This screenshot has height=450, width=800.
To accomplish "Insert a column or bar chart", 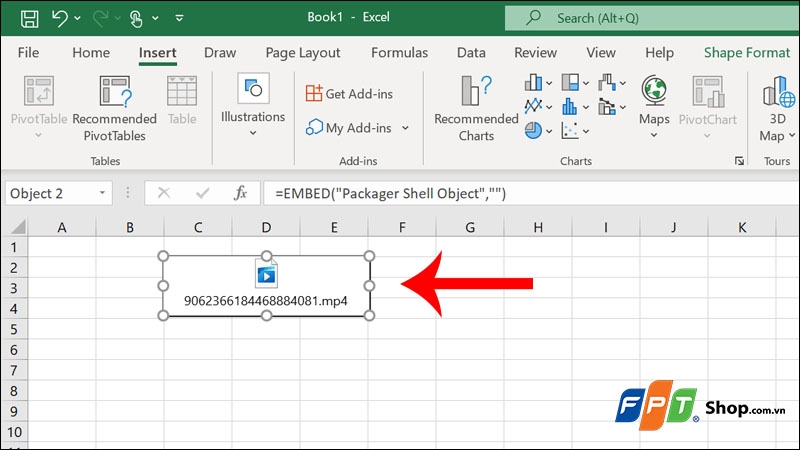I will pos(534,82).
